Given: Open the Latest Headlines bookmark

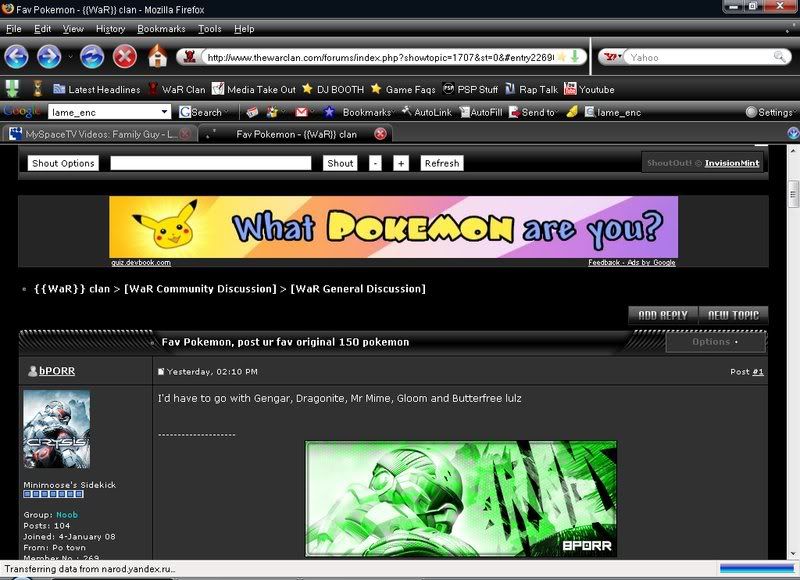Looking at the screenshot, I should click(97, 89).
